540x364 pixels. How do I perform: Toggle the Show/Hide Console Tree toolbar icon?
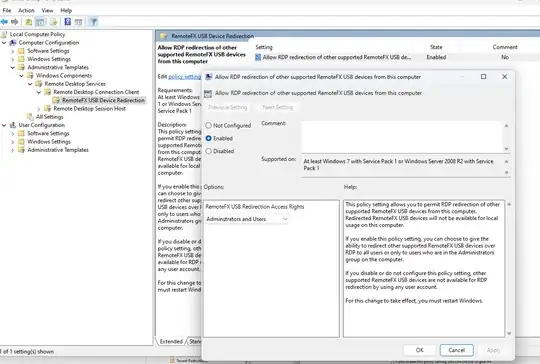(40, 22)
